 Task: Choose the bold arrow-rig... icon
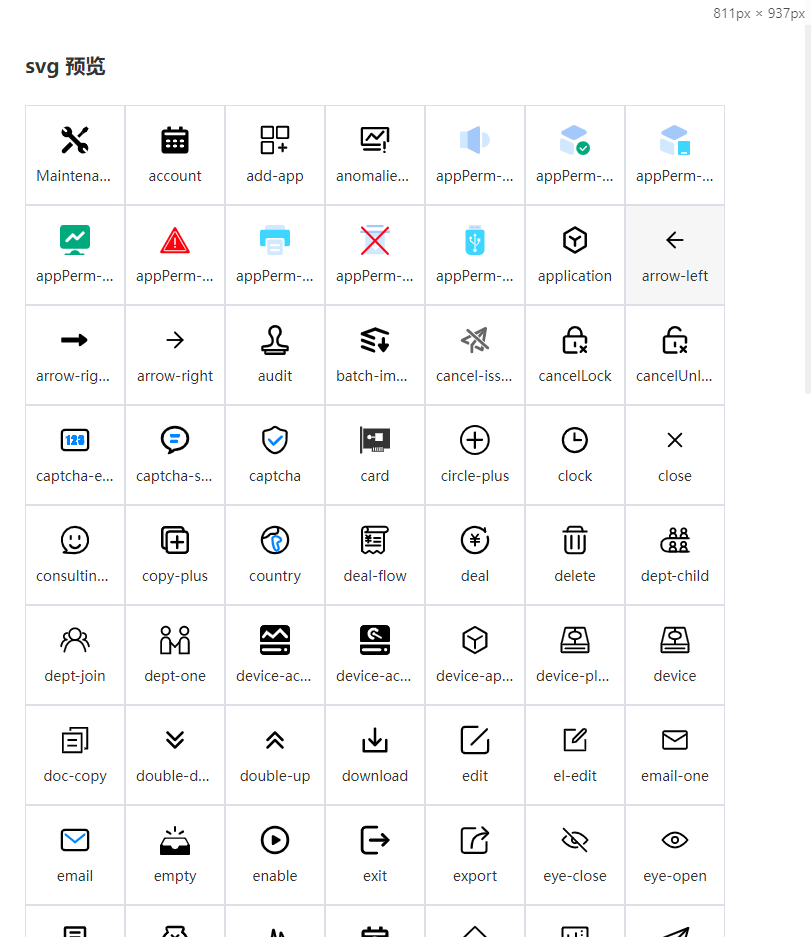point(75,340)
